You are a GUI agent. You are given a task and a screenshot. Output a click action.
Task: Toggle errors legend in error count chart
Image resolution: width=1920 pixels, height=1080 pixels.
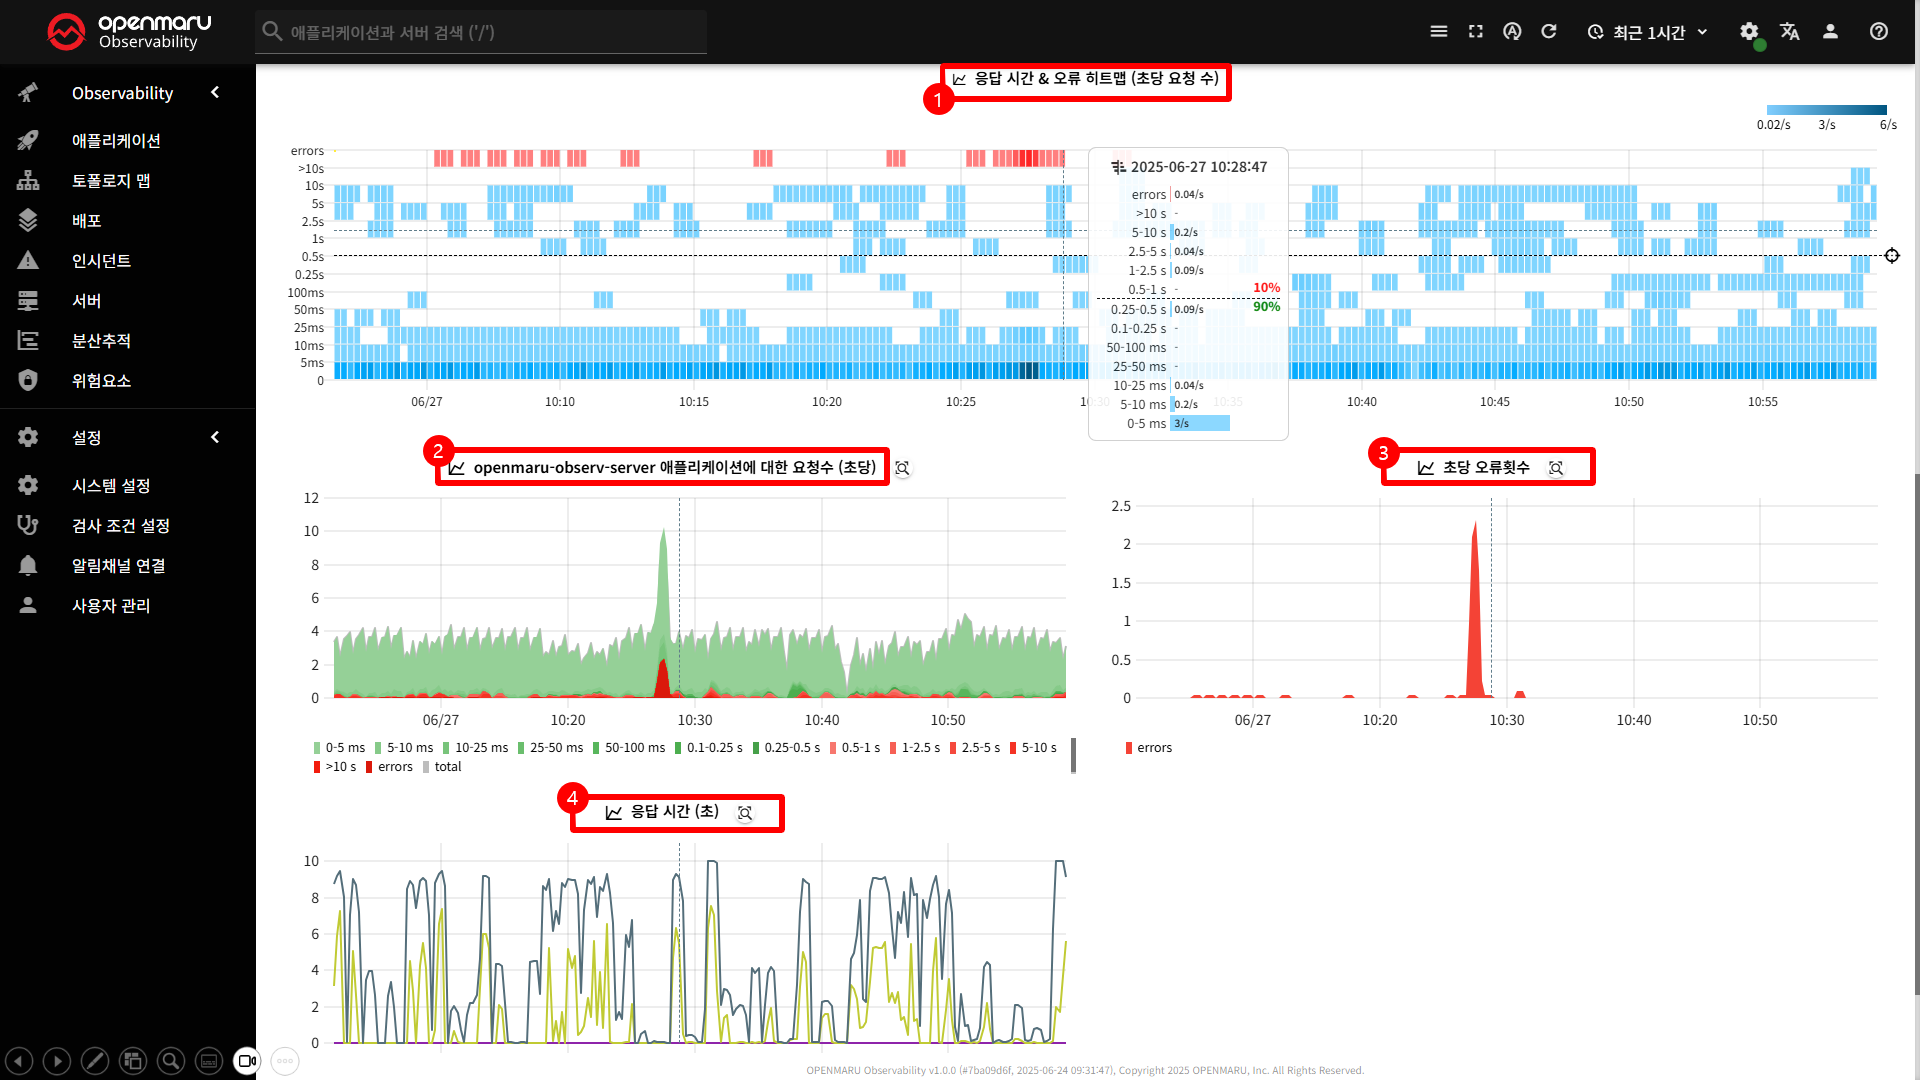point(1148,748)
